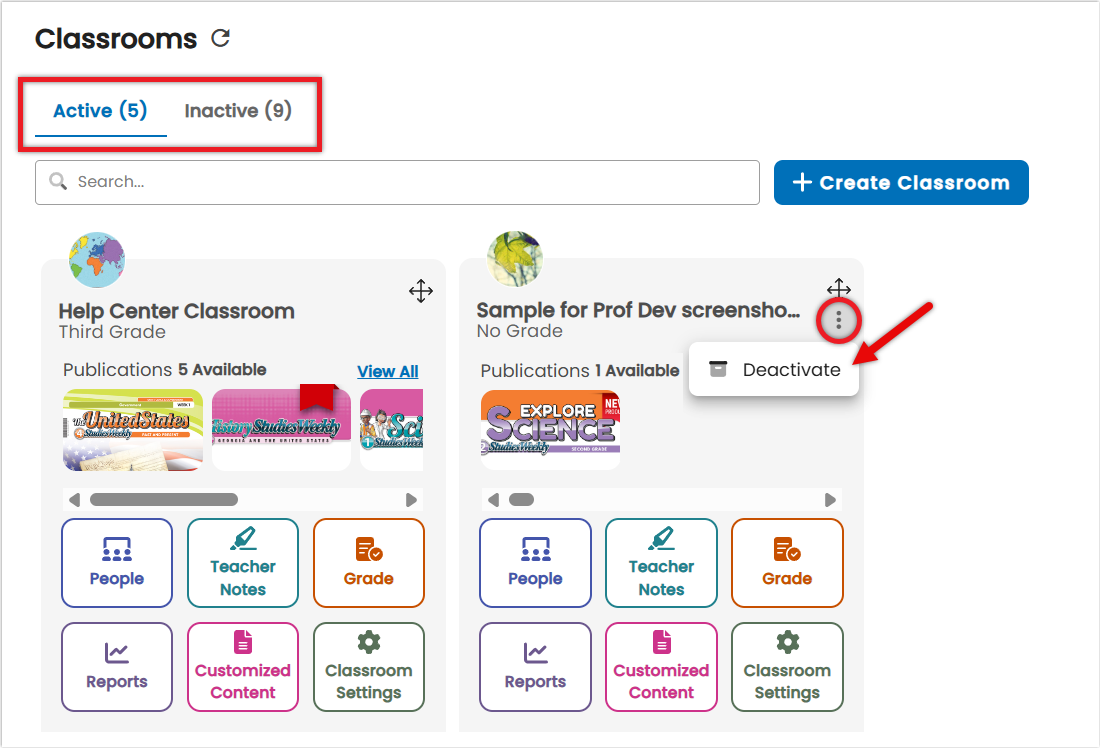Click the publications scrollbar thumb in Help Center Classroom

point(164,500)
